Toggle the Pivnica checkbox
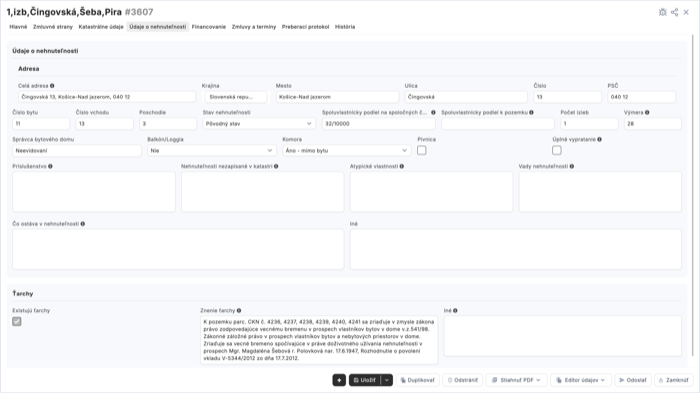The image size is (700, 393). coord(421,151)
